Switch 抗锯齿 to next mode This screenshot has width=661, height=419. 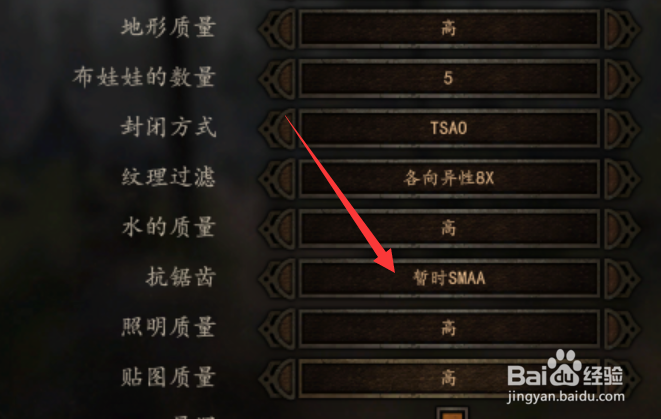[x=622, y=278]
